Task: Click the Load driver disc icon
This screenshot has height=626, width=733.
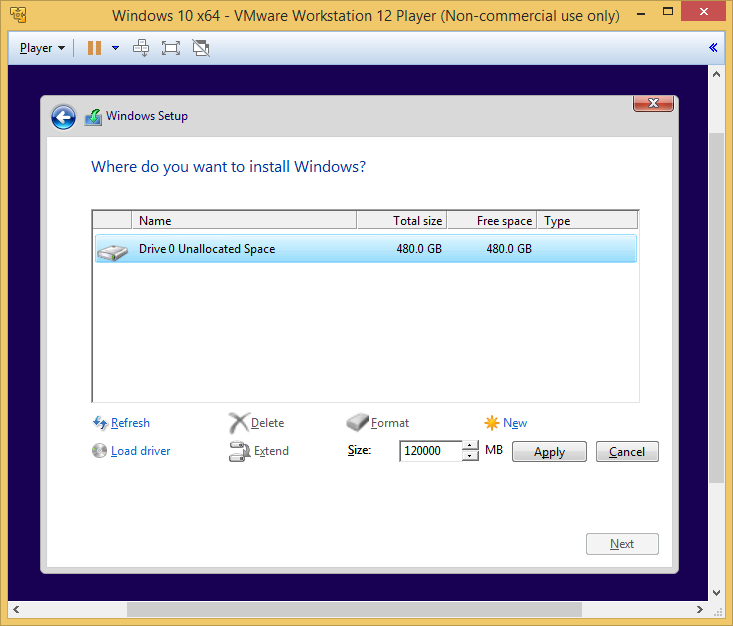Action: tap(99, 451)
